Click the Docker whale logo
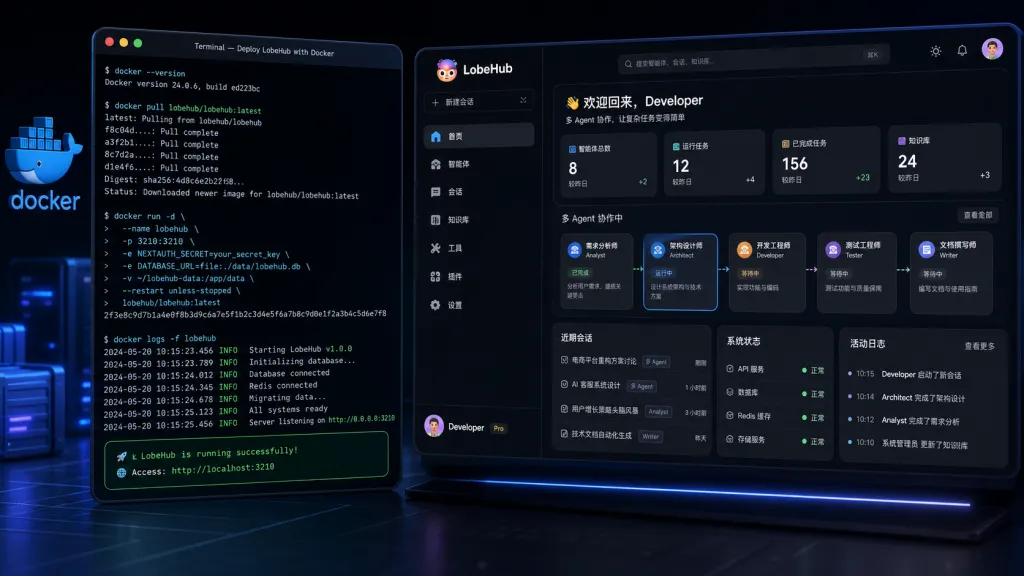Viewport: 1024px width, 576px height. pyautogui.click(x=43, y=152)
